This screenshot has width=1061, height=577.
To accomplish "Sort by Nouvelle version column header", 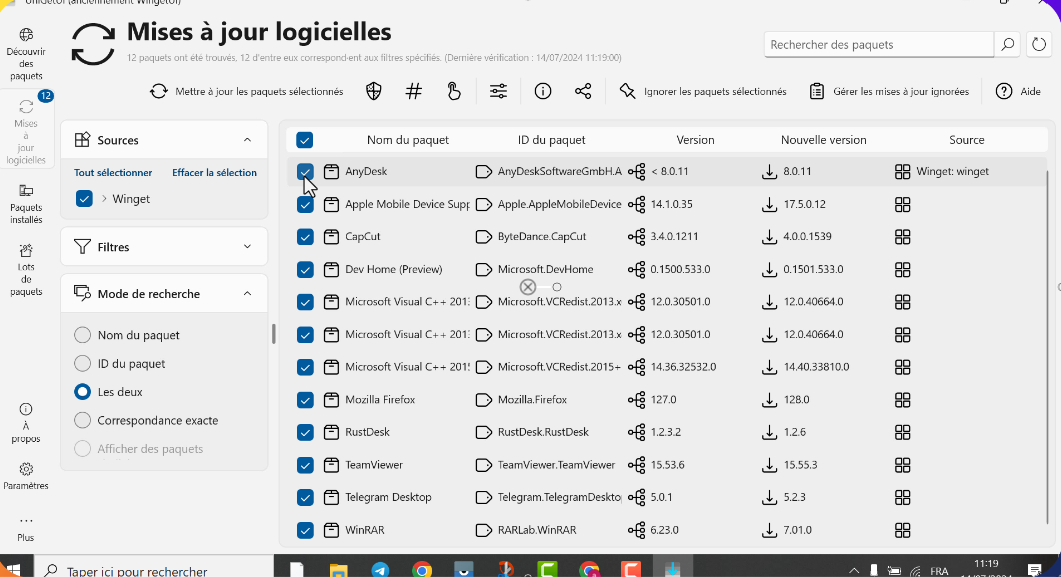I will [x=823, y=140].
